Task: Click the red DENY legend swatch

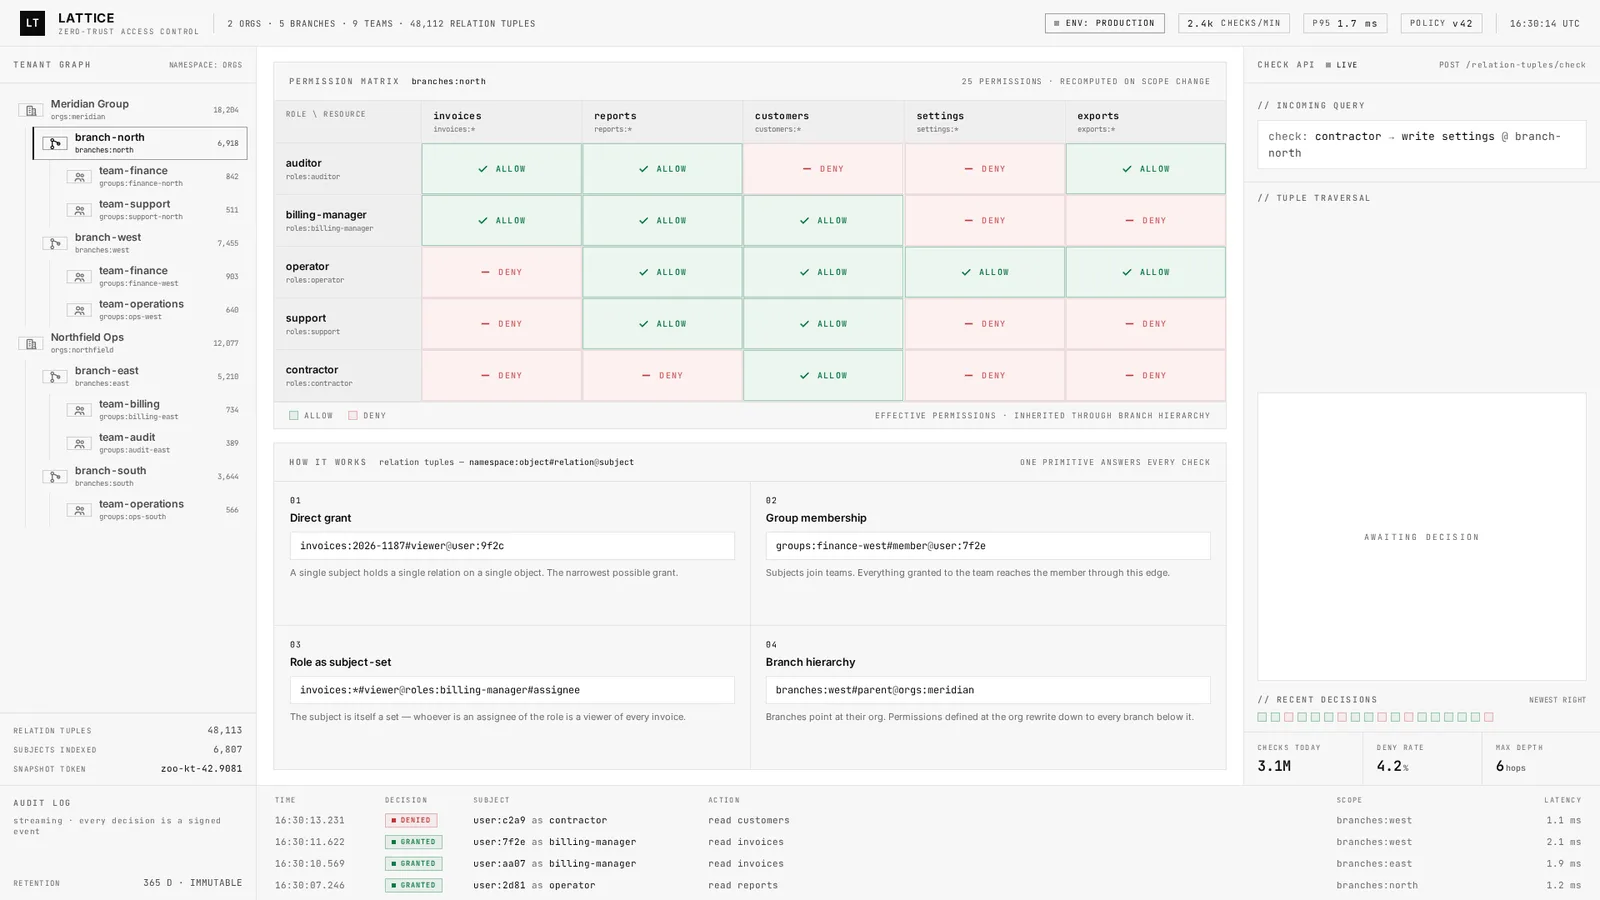Action: [353, 416]
